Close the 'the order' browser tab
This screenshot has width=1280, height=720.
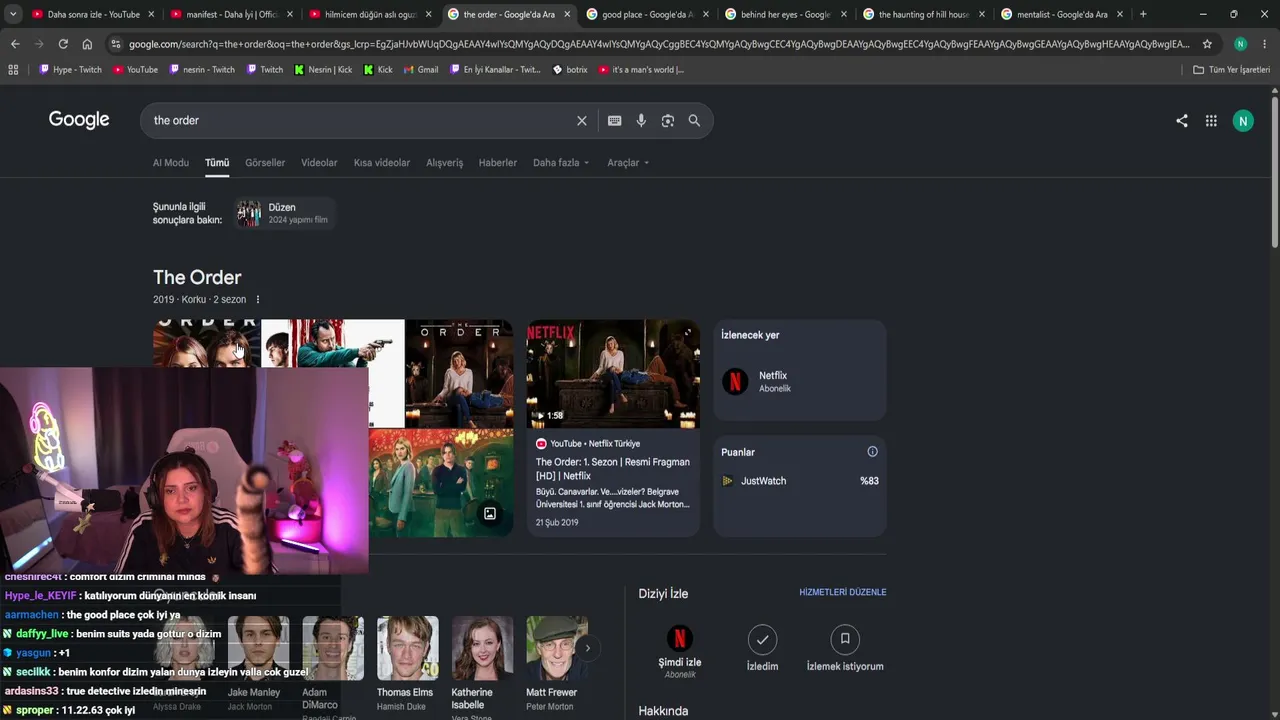pos(568,14)
